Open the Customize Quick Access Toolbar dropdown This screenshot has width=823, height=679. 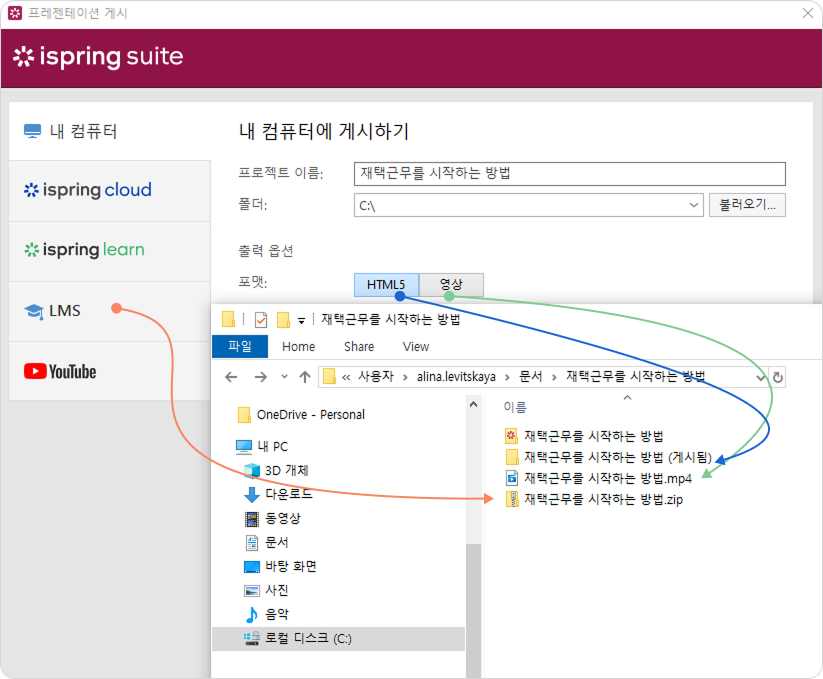(301, 321)
